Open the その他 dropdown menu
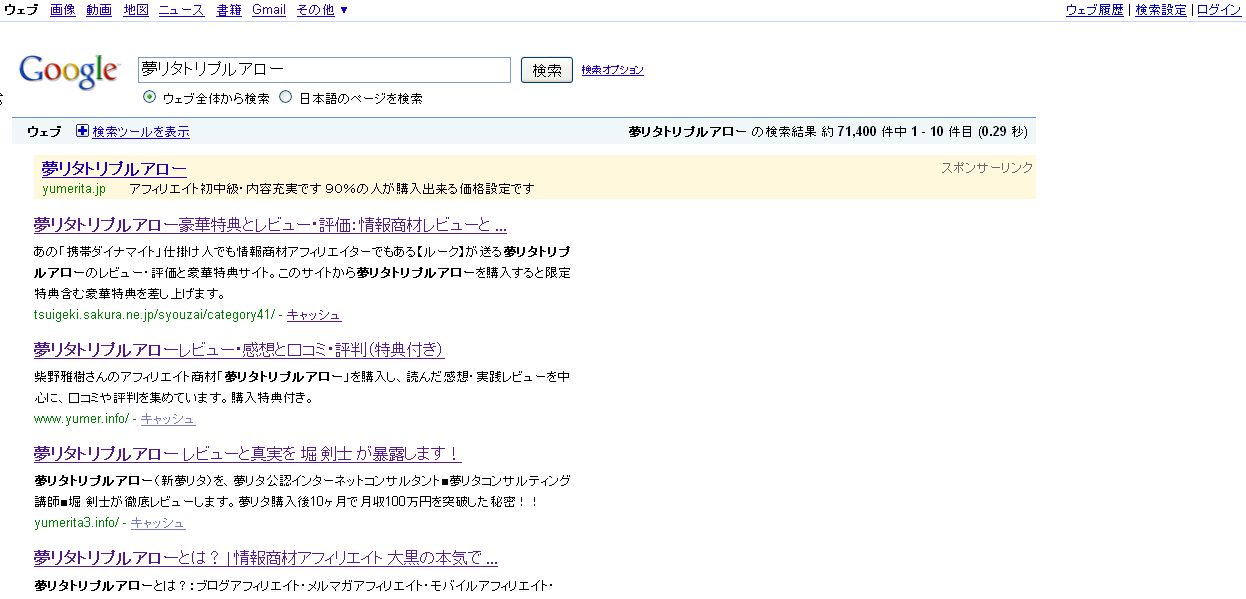The height and width of the screenshot is (599, 1246). [x=322, y=10]
